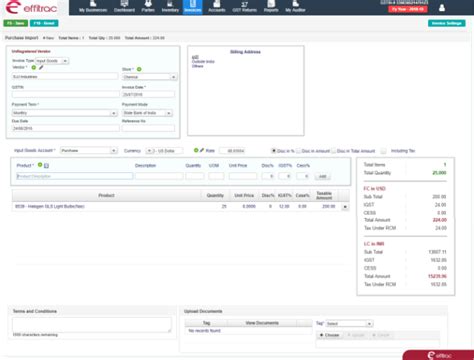Click the red Total Amount value 224.00

440,220
